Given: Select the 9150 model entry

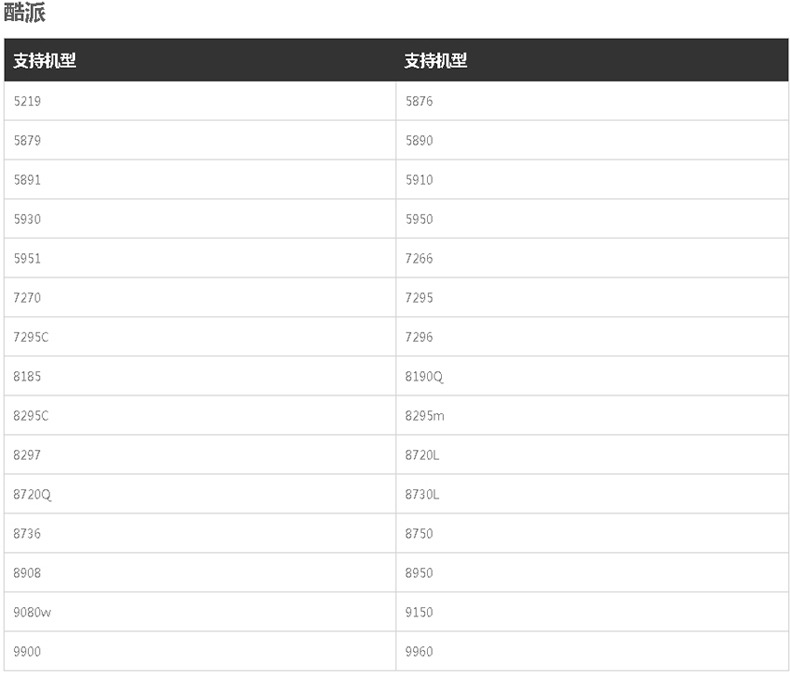Looking at the screenshot, I should click(419, 612).
